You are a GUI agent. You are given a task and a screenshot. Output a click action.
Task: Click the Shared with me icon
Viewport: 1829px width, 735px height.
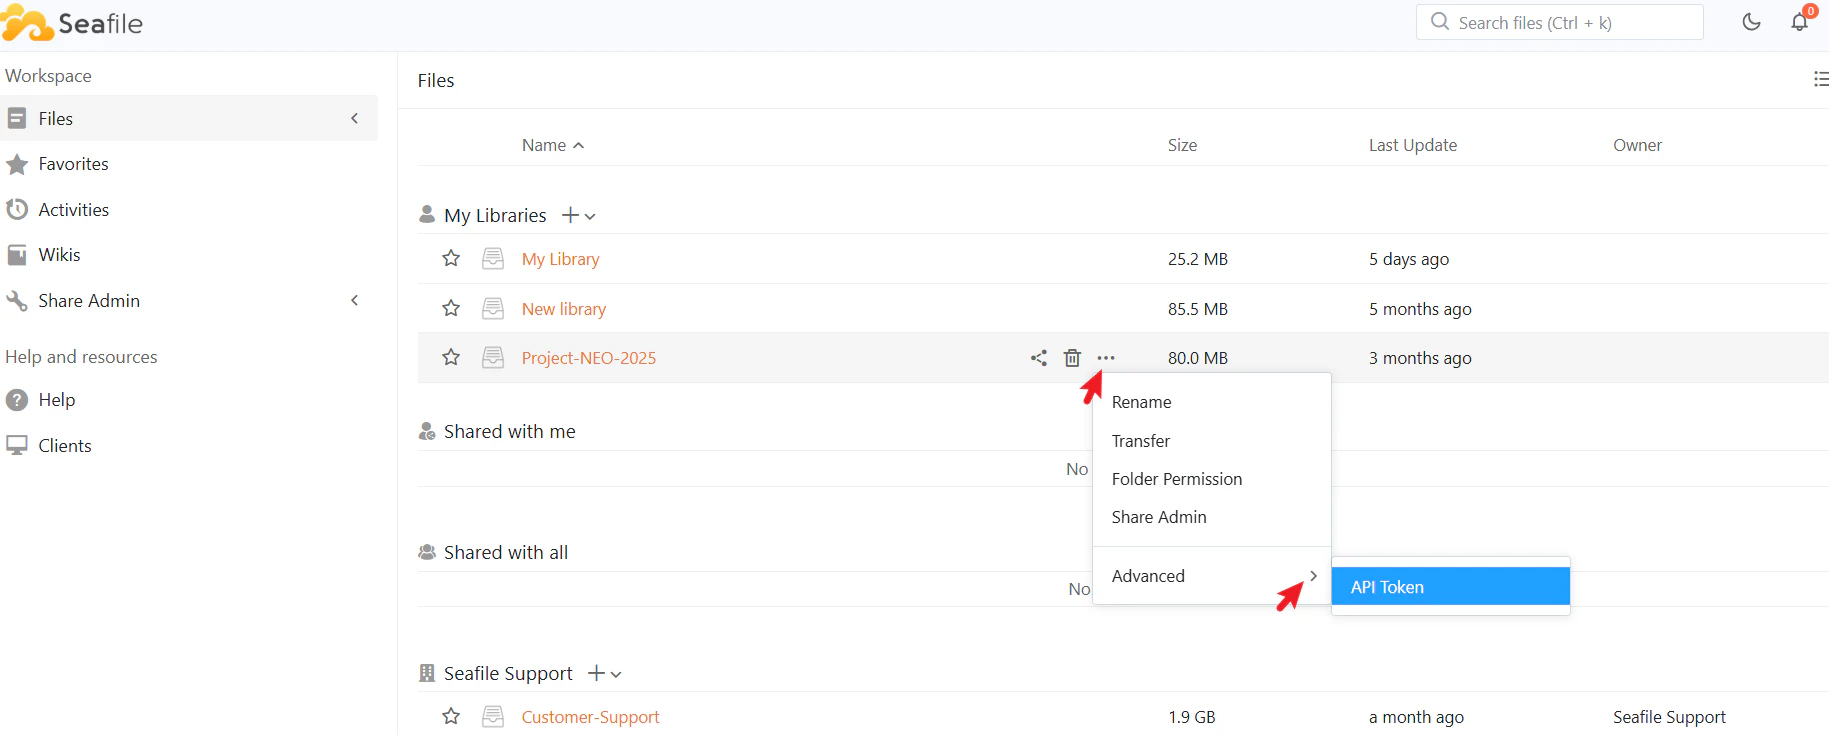point(427,431)
